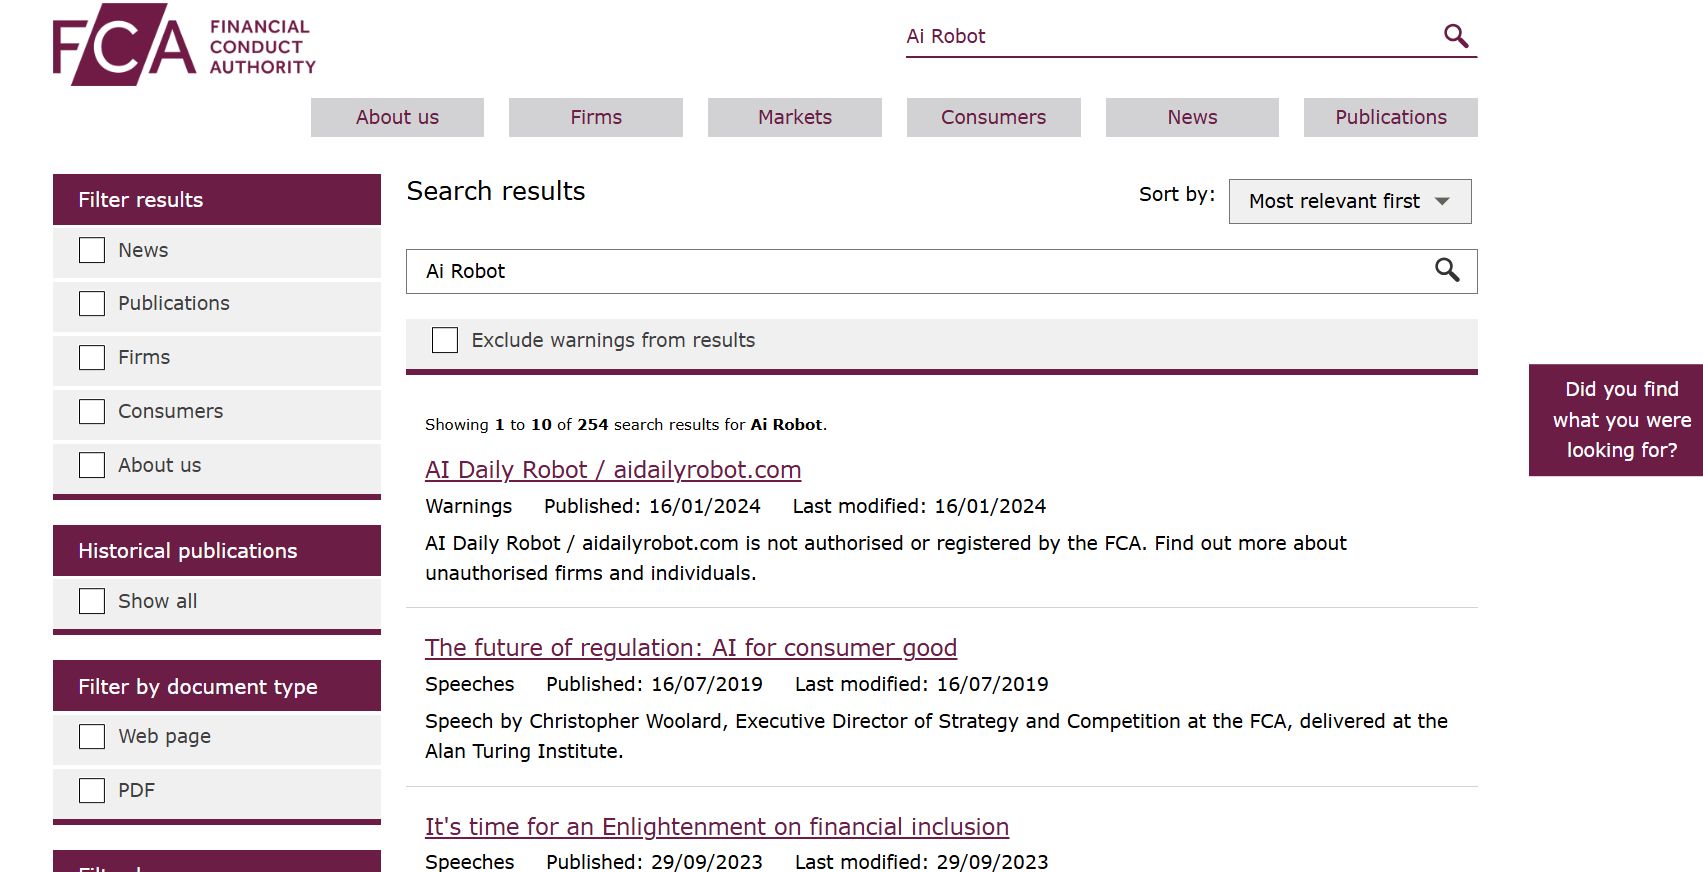Open AI Daily Robot / aidailyrobot.com result
Viewport: 1703px width, 872px height.
[613, 470]
